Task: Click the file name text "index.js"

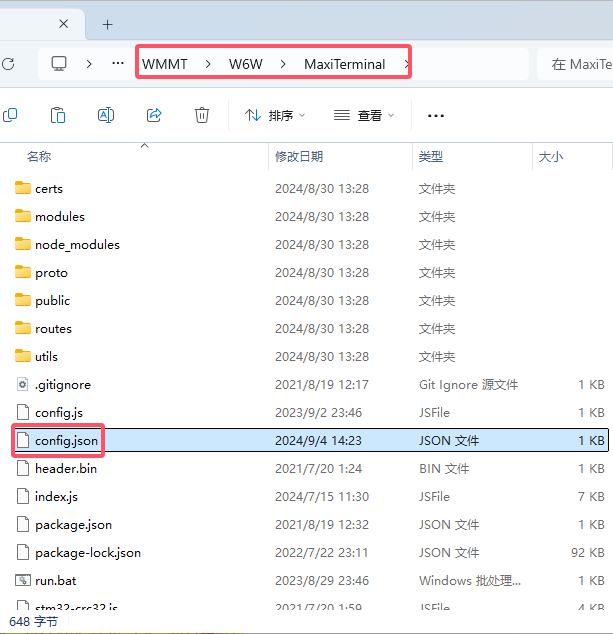Action: pos(56,497)
